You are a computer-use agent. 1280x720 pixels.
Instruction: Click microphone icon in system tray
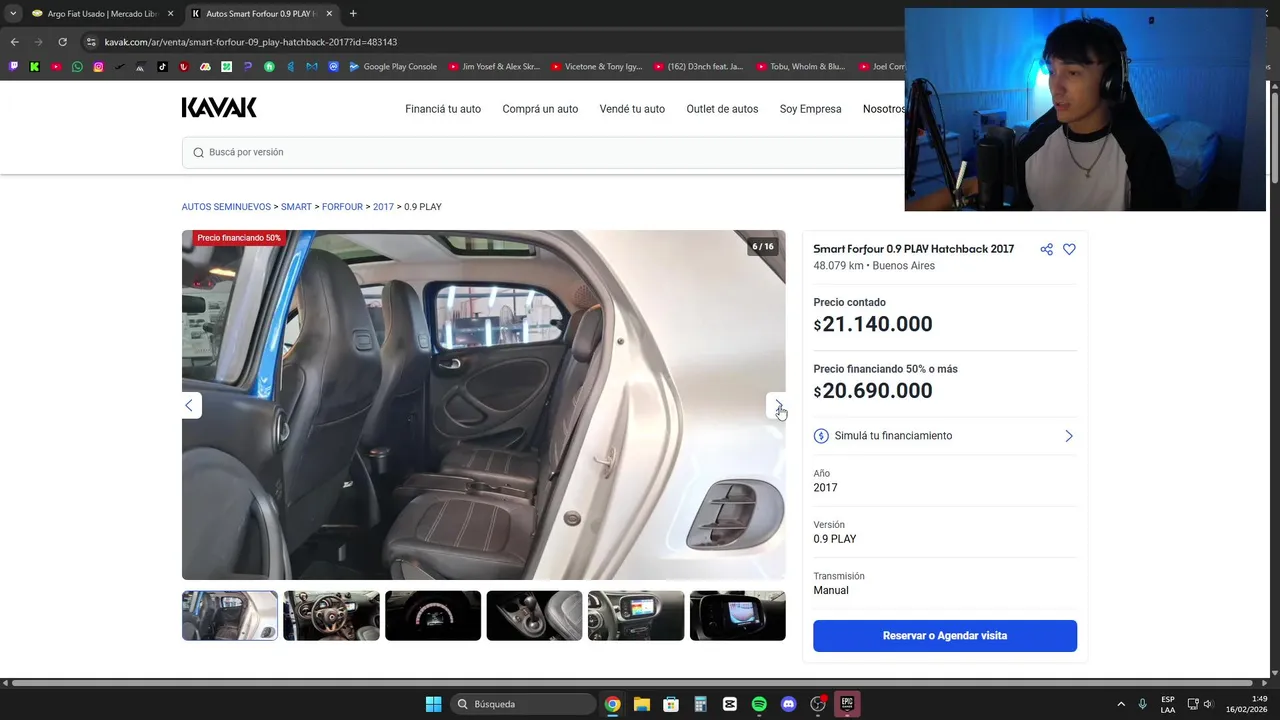(x=1142, y=704)
